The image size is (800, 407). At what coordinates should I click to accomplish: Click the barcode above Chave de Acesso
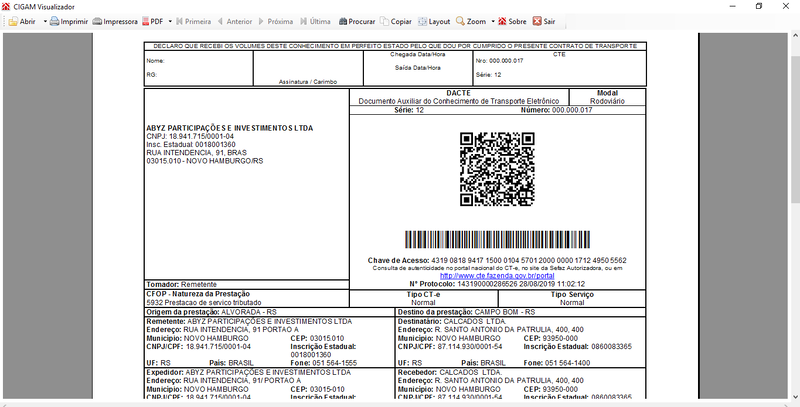coord(497,239)
